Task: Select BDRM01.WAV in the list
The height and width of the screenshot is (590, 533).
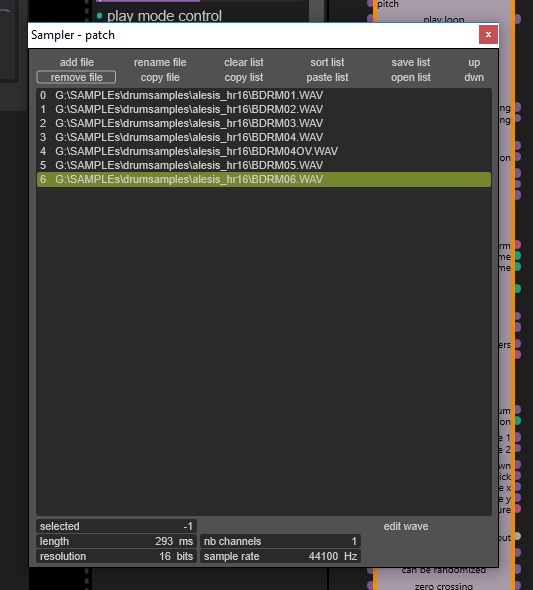Action: [264, 95]
